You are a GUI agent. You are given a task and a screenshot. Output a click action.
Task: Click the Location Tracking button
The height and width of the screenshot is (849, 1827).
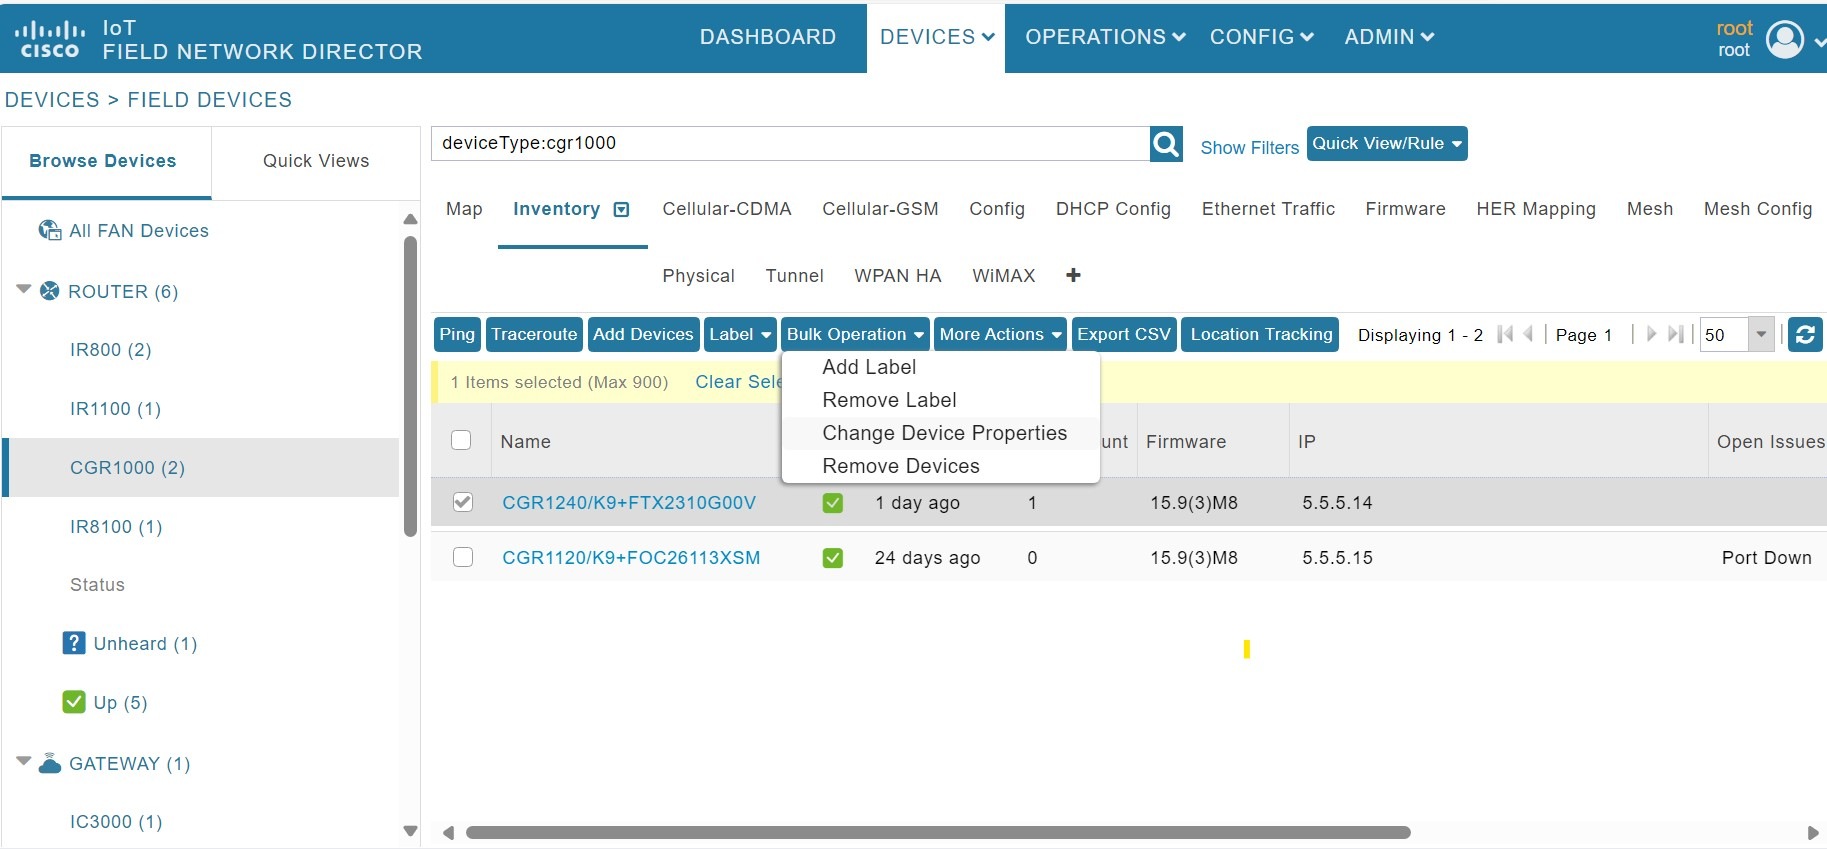[1261, 334]
